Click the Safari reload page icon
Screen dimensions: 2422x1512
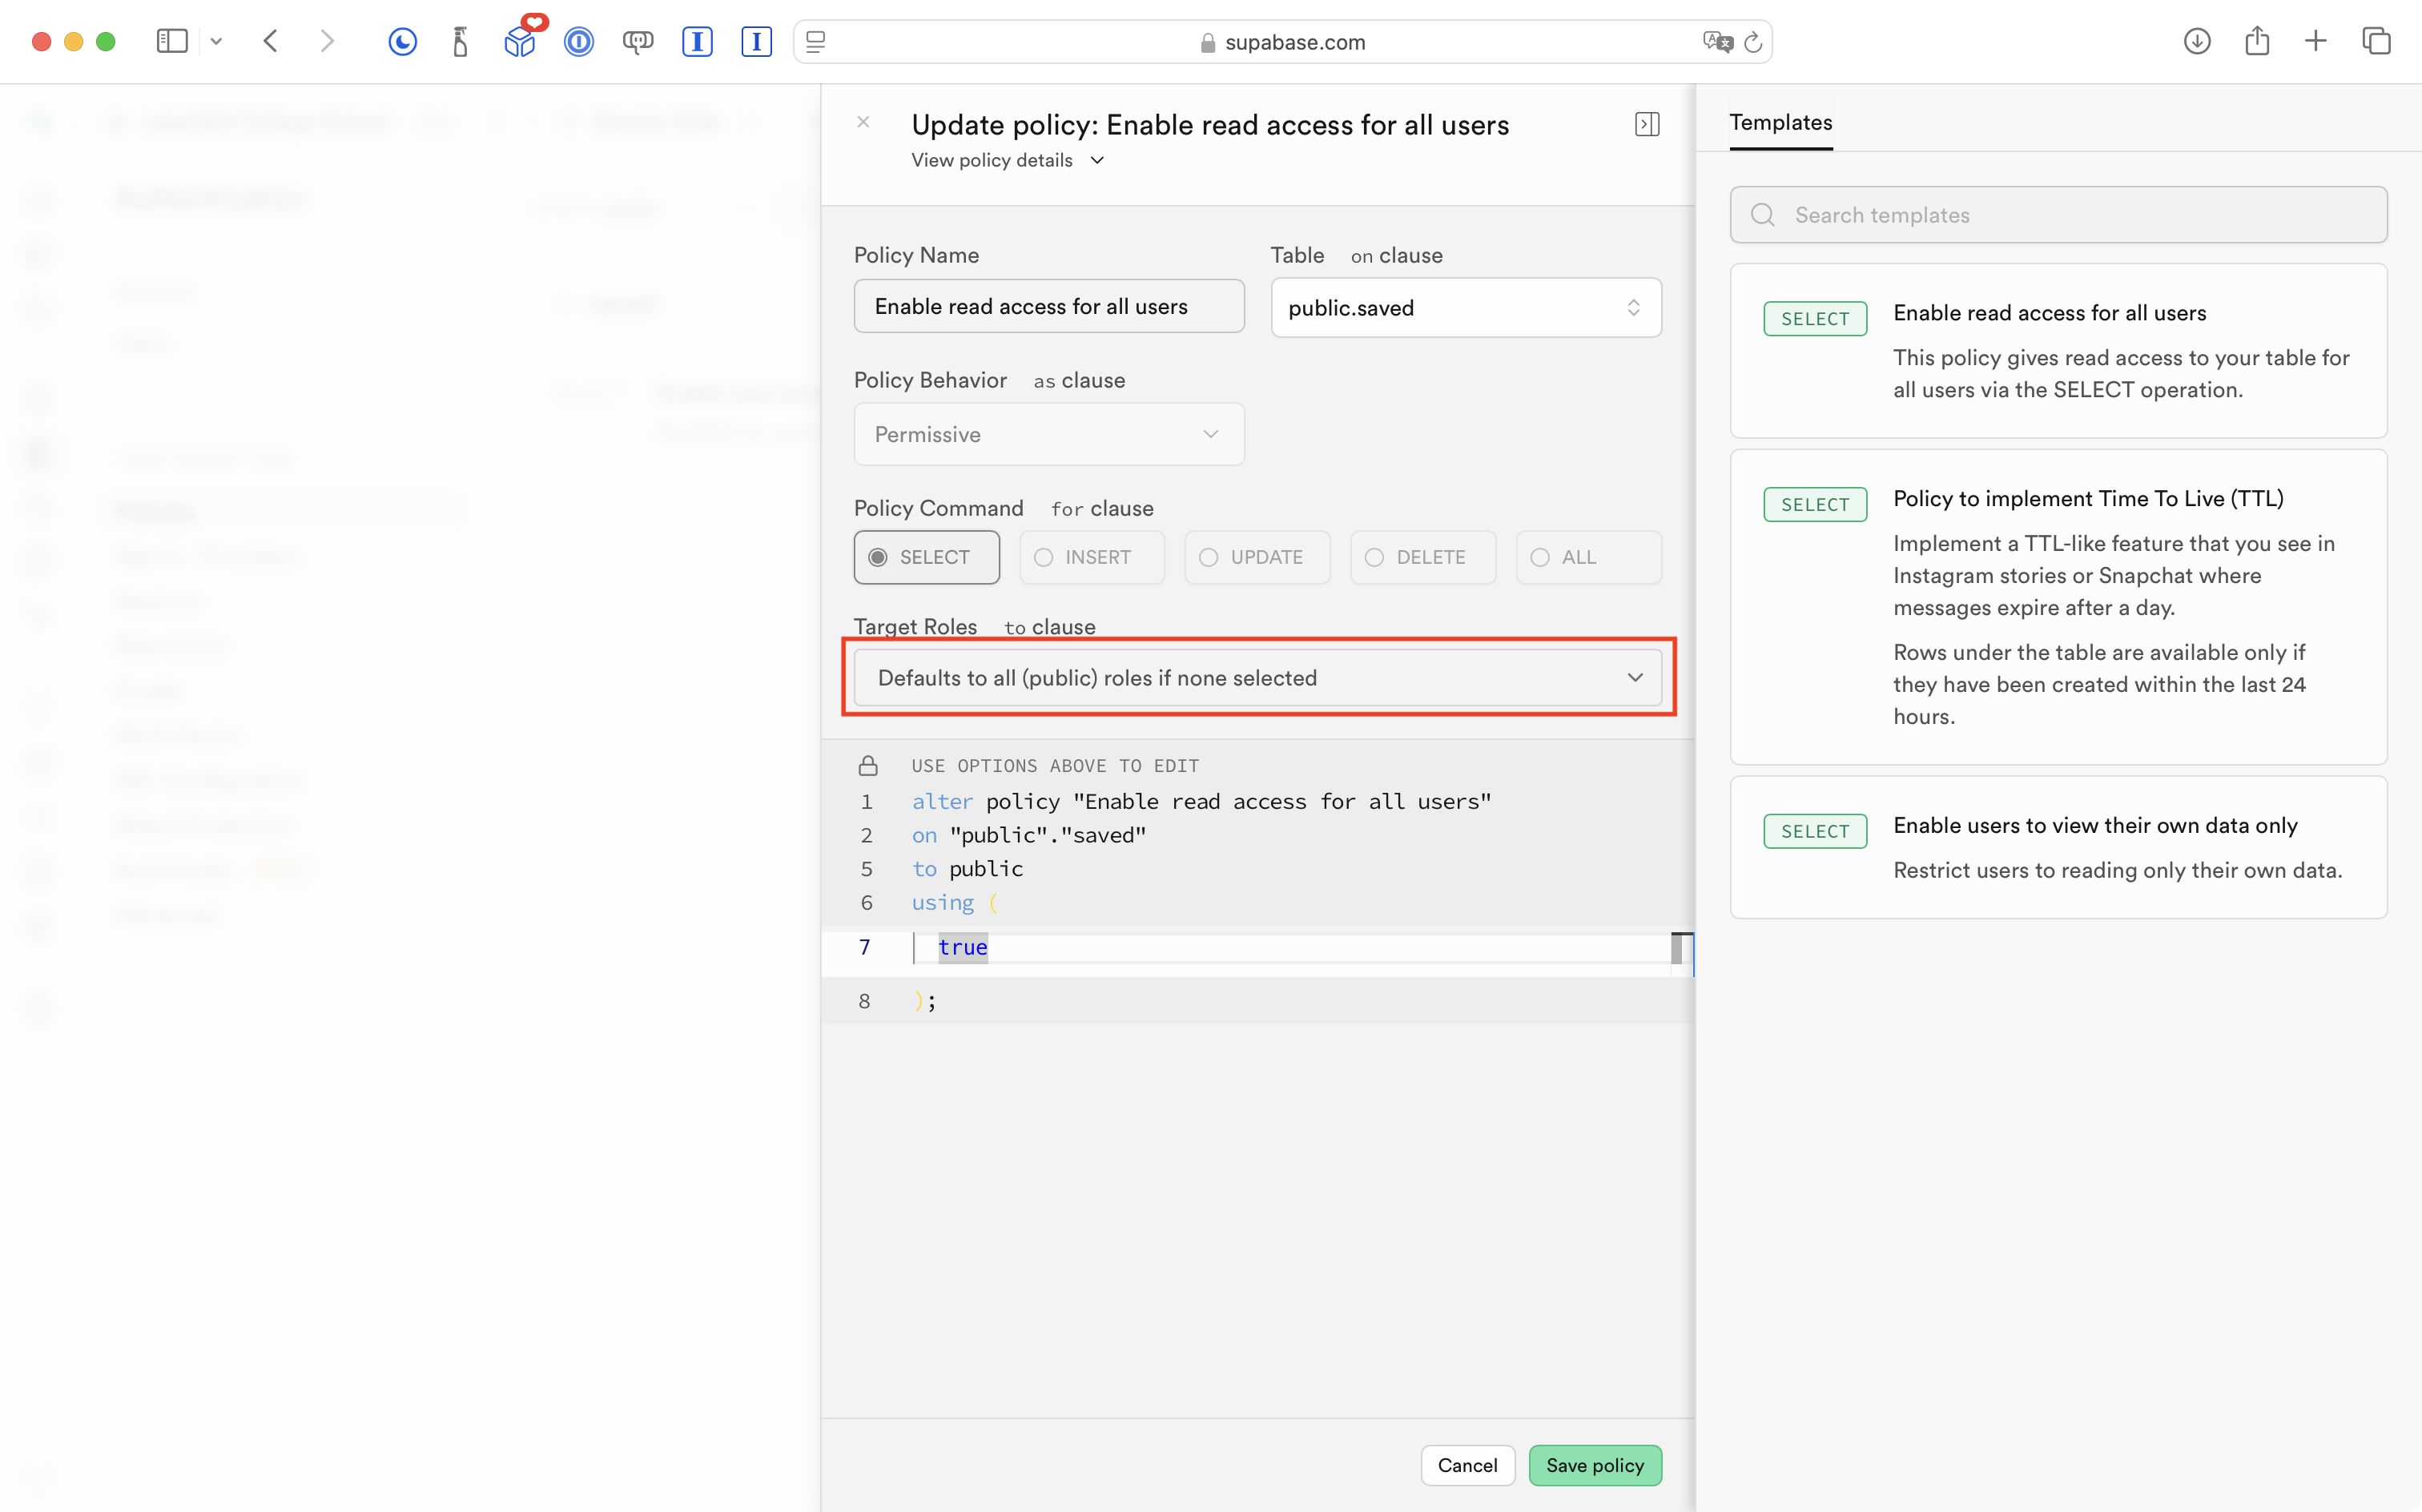1752,42
